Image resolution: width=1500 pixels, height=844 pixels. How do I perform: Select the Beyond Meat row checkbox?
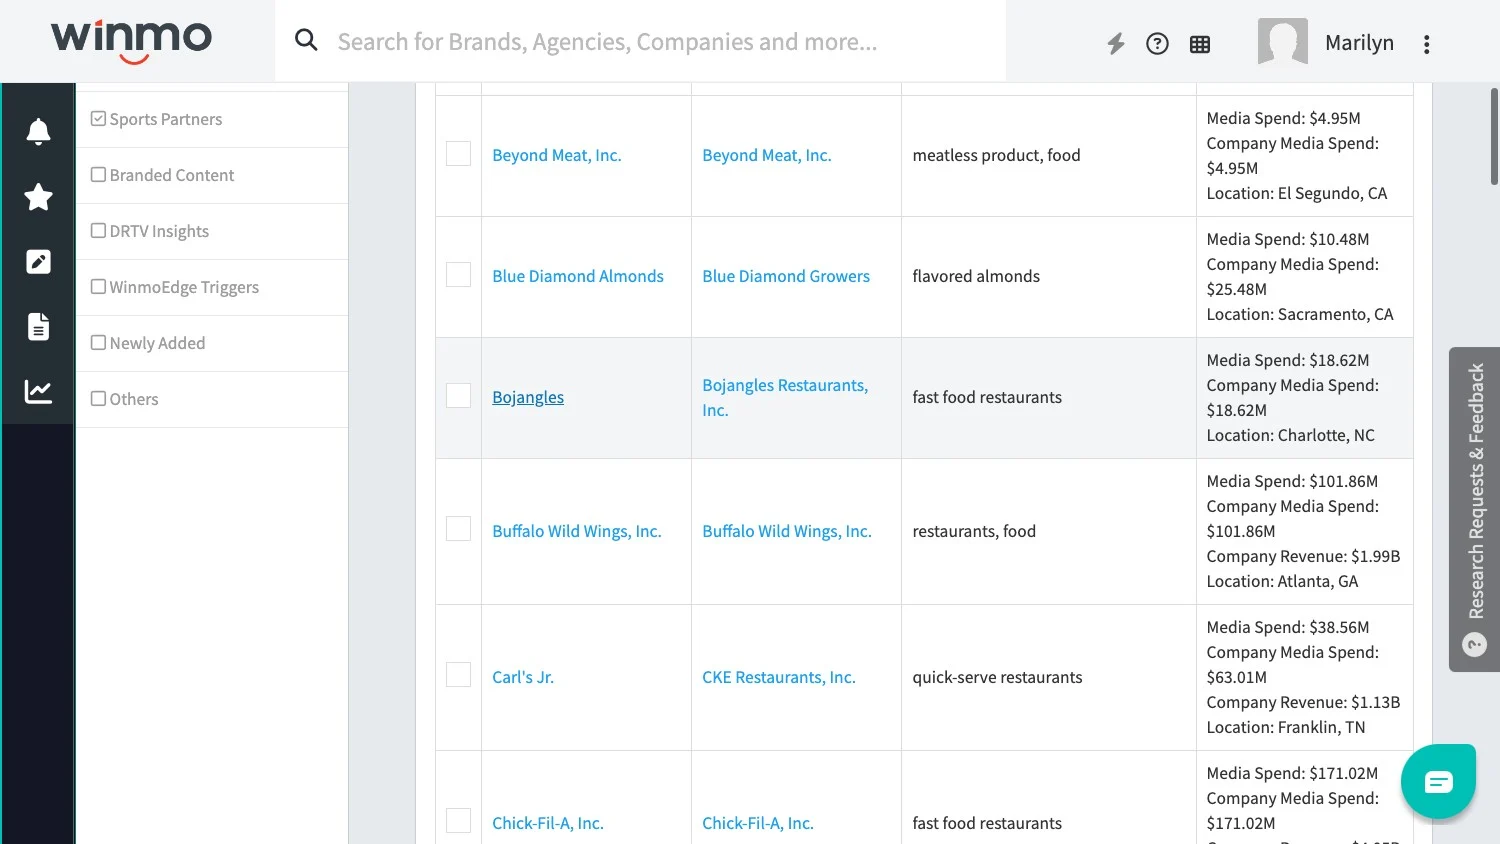[458, 154]
